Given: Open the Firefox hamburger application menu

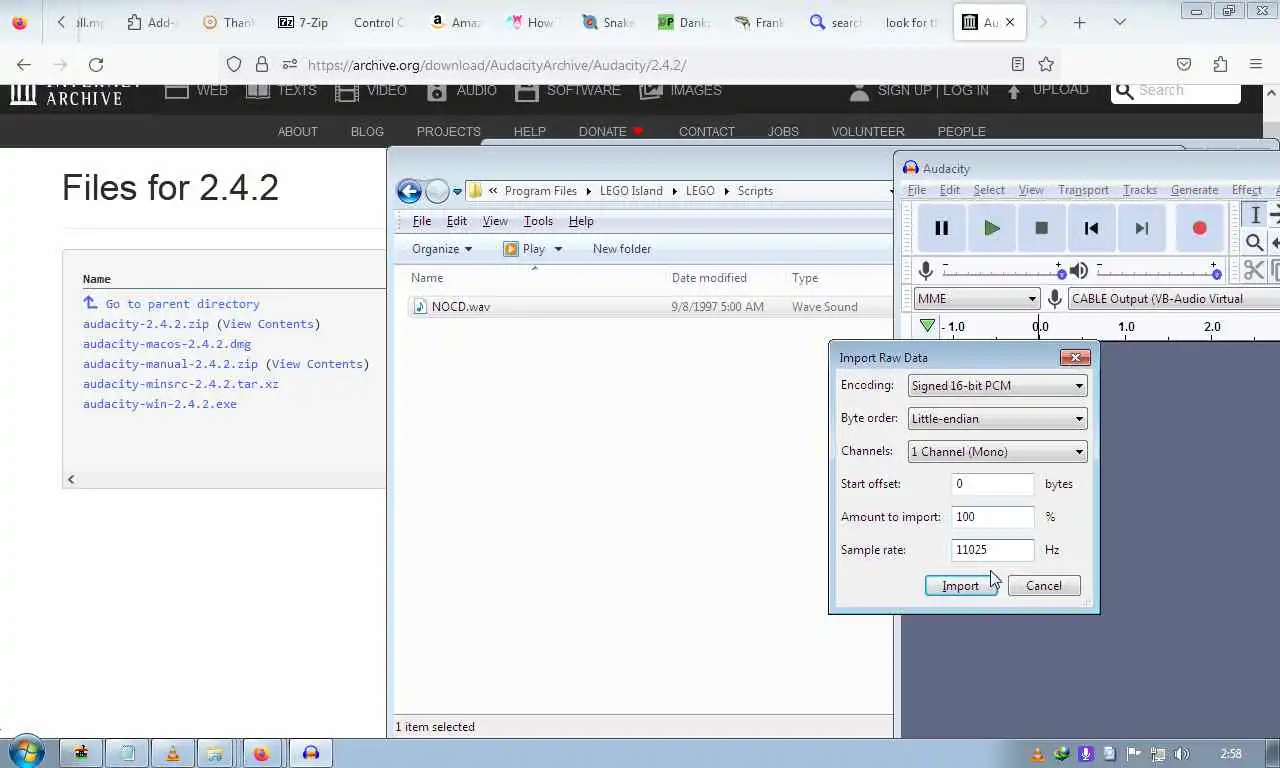Looking at the screenshot, I should [1256, 65].
